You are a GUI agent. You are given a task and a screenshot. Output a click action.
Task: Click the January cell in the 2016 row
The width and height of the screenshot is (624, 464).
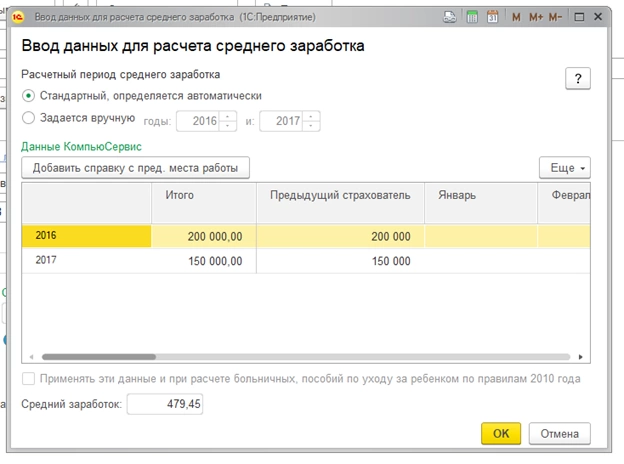point(481,236)
